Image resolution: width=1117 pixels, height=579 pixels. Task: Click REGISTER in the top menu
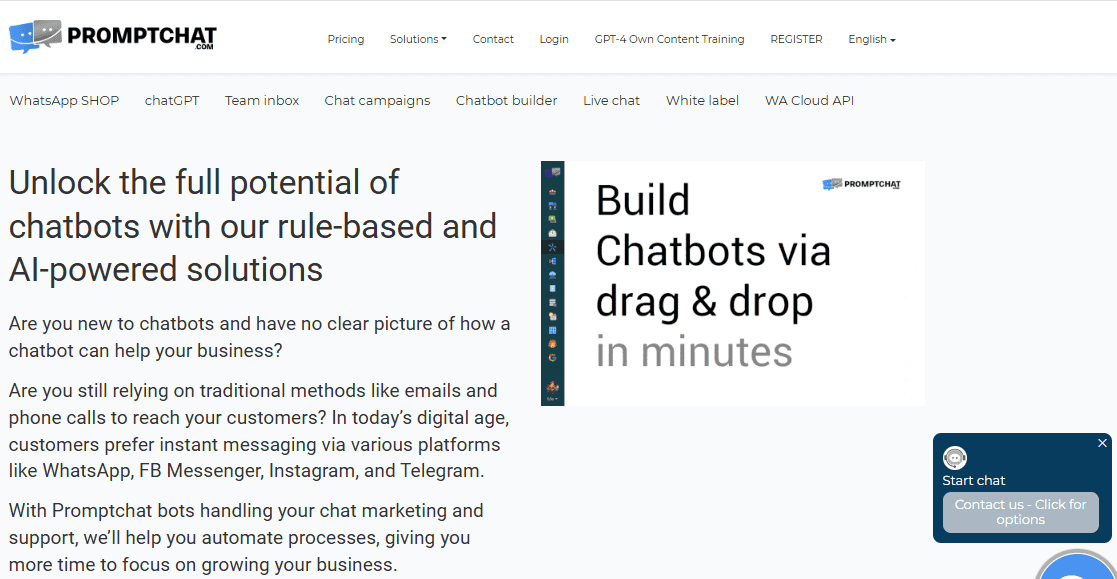coord(796,39)
